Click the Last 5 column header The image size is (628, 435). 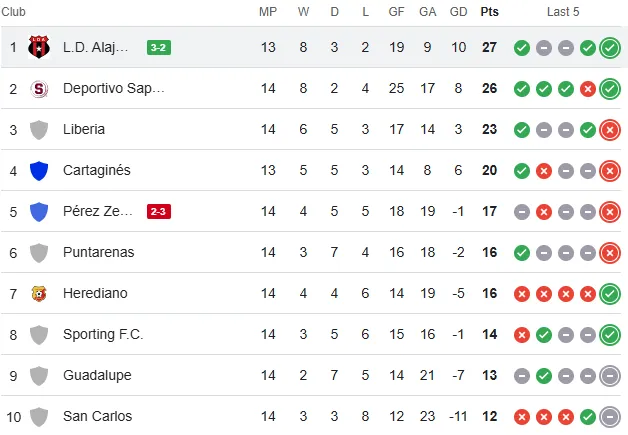coord(563,12)
